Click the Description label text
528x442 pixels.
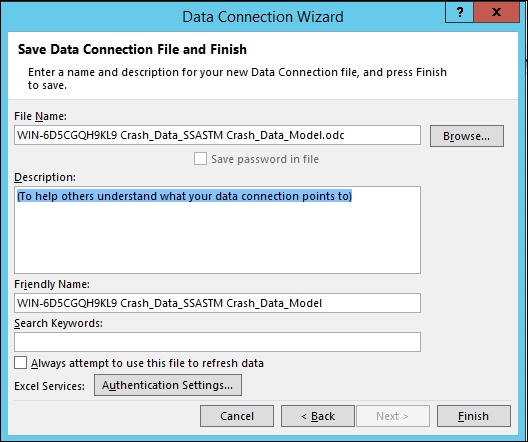pyautogui.click(x=45, y=177)
